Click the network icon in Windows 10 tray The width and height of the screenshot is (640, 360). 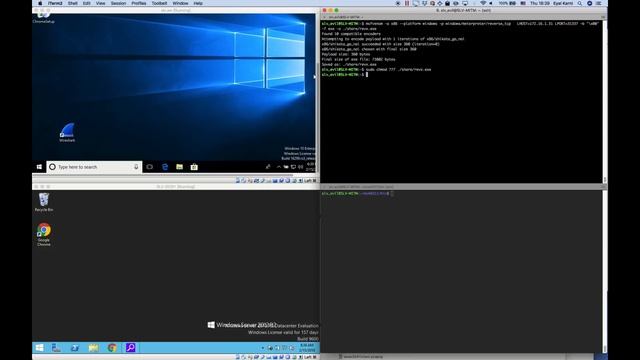pyautogui.click(x=293, y=167)
